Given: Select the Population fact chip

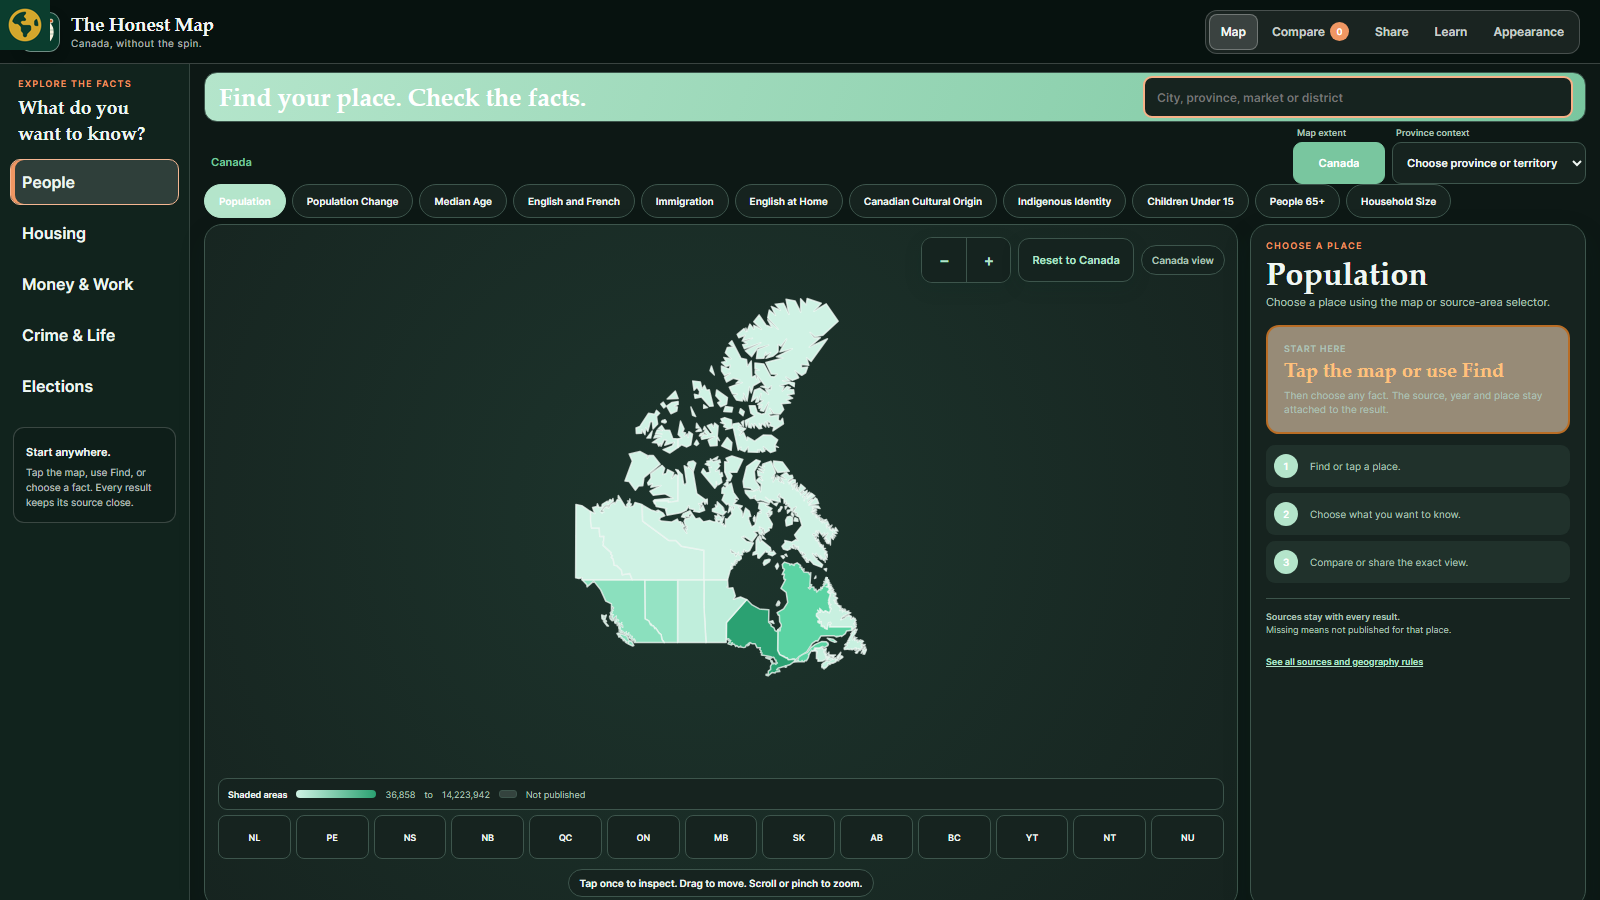Looking at the screenshot, I should coord(245,201).
